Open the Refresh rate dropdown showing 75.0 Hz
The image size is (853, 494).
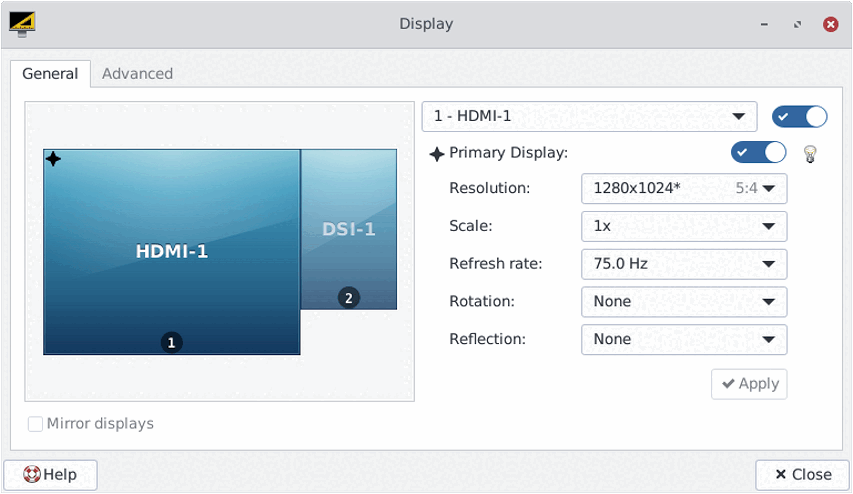pyautogui.click(x=684, y=264)
